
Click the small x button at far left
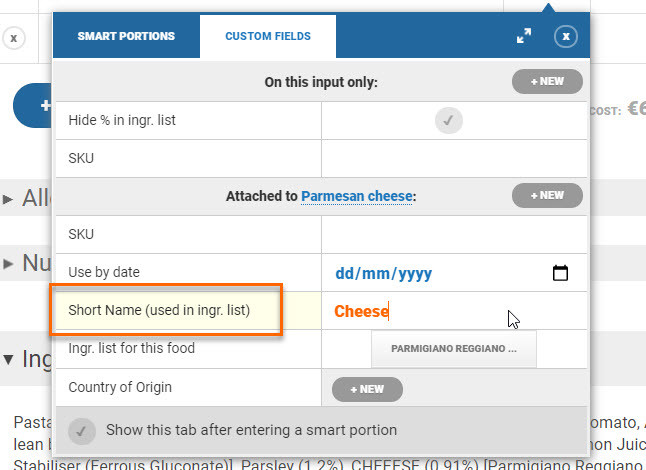point(13,38)
